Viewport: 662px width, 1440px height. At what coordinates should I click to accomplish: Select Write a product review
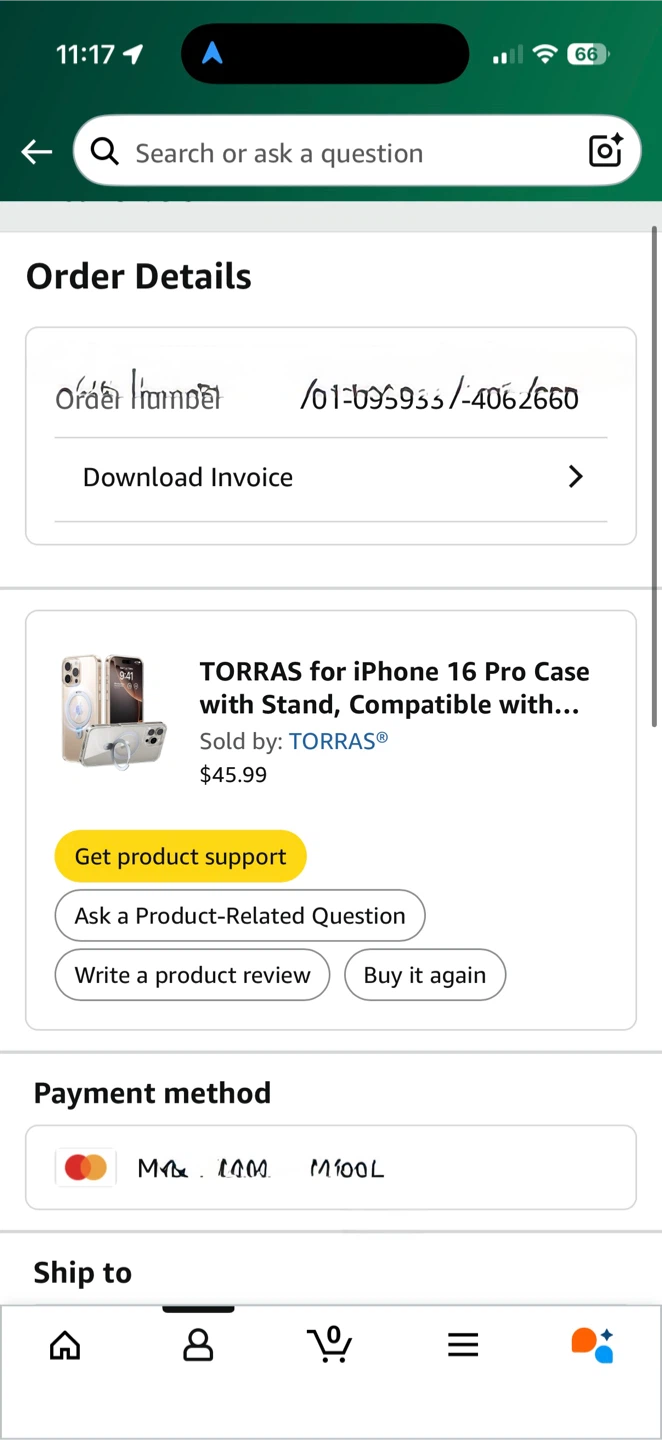click(x=192, y=976)
